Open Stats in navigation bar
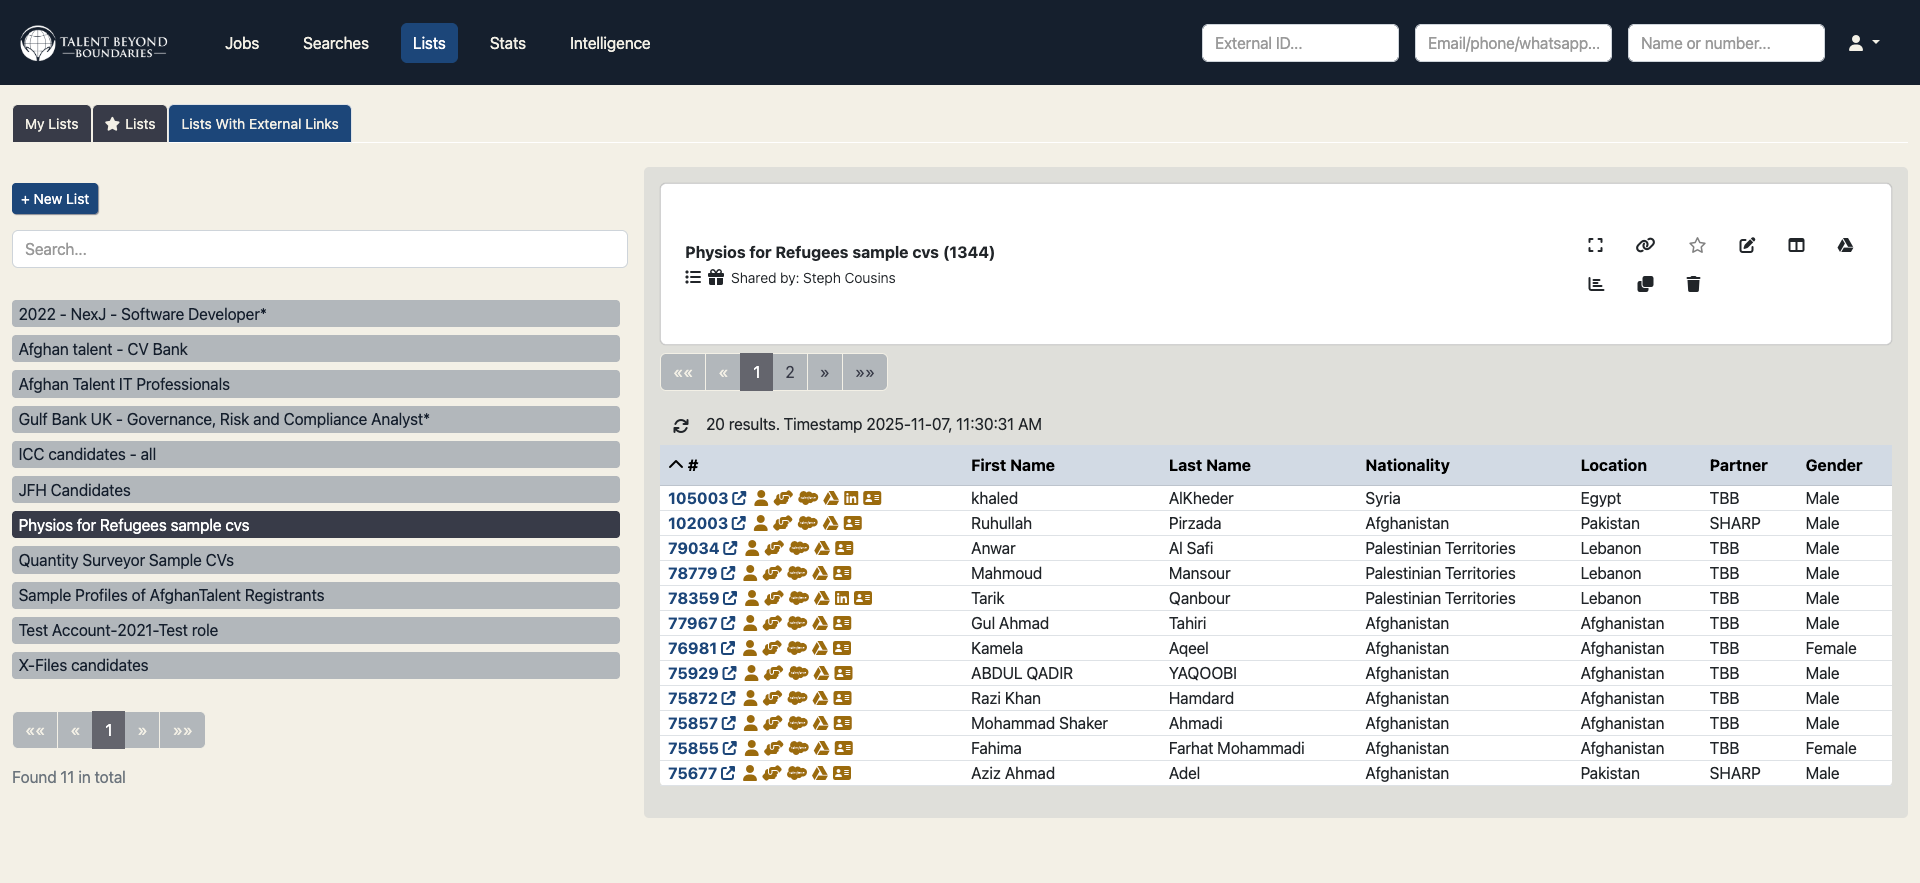Screen dimensions: 1920x883 coord(508,43)
